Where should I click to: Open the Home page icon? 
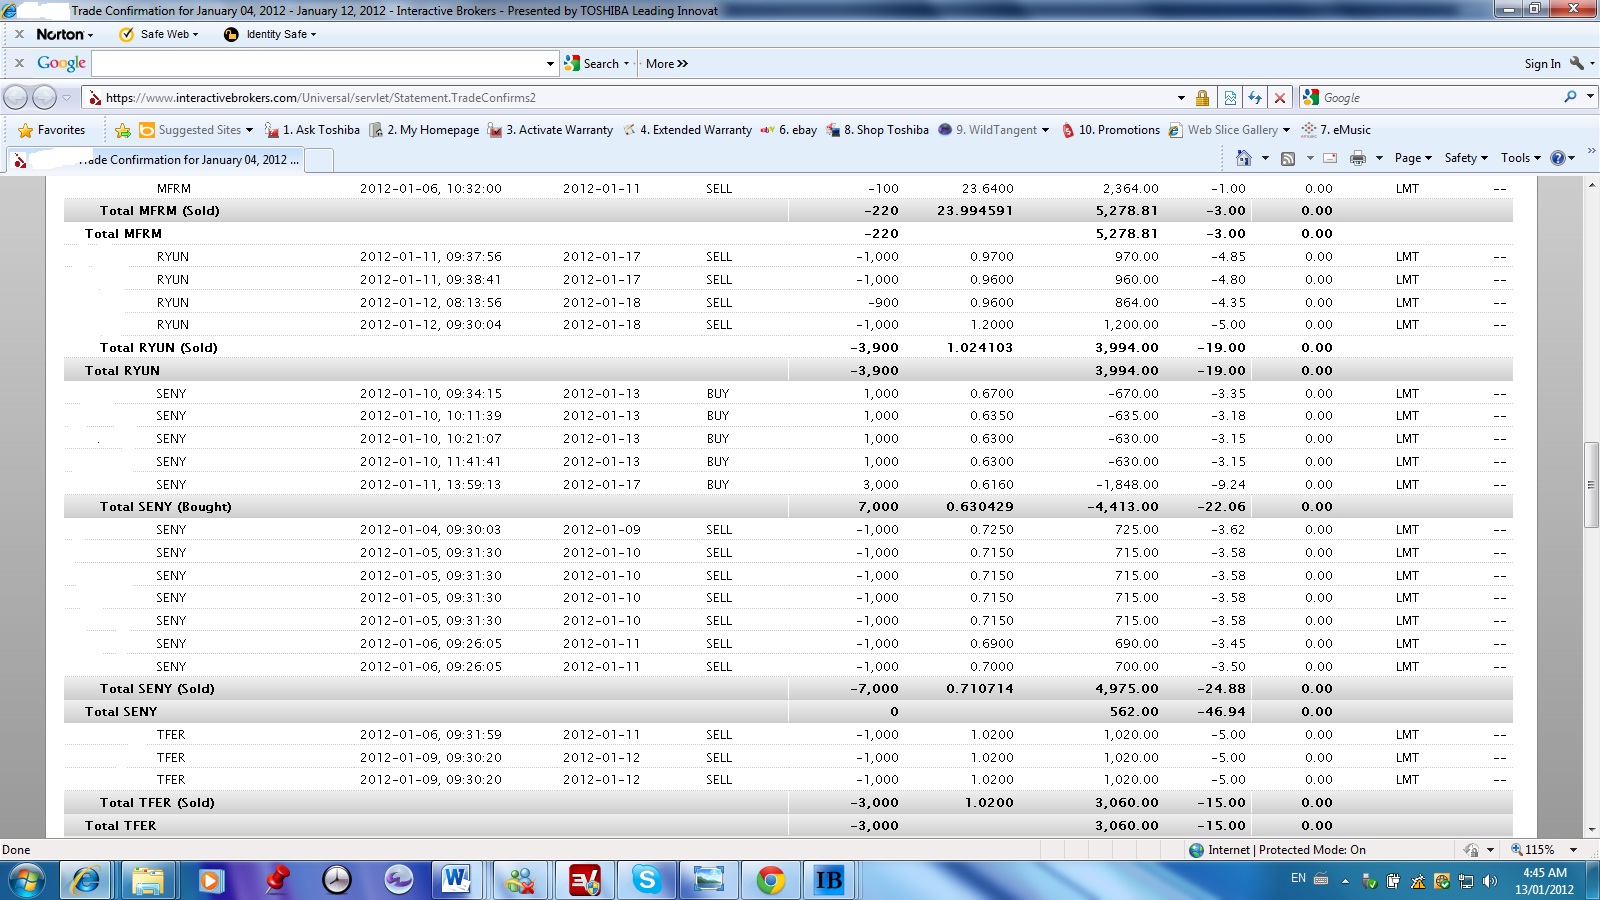coord(1243,158)
